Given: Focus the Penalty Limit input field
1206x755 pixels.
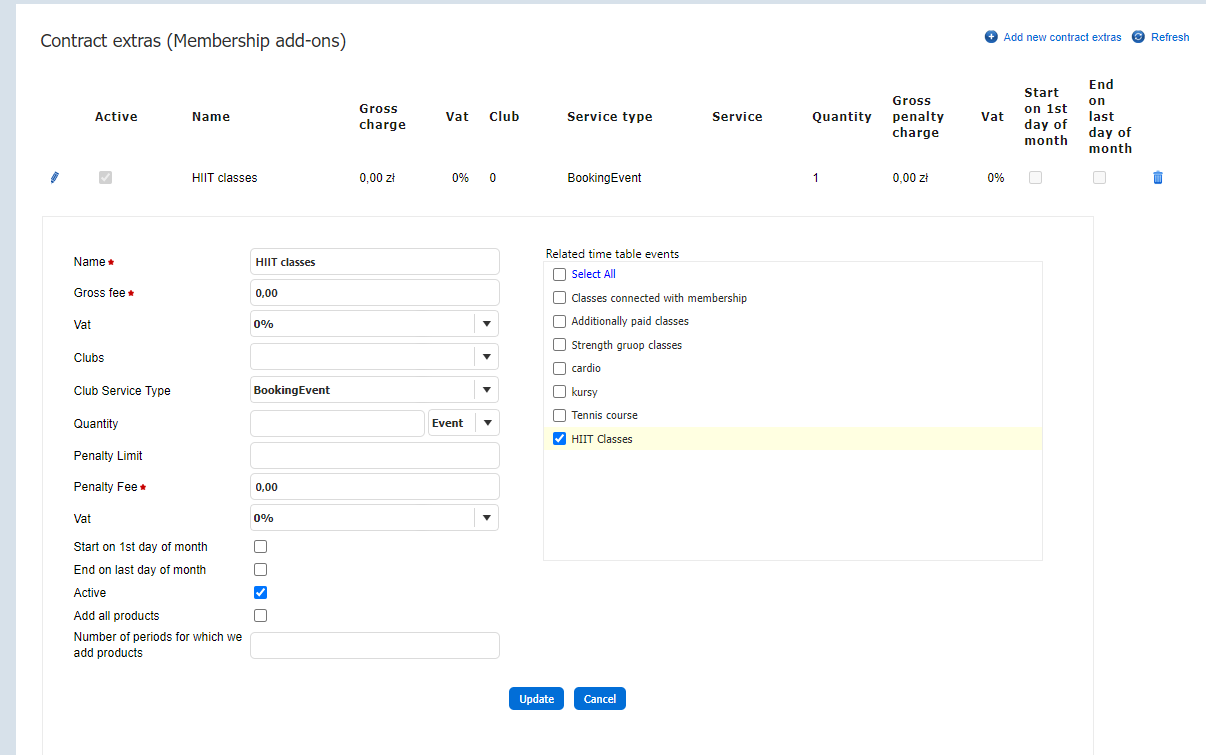Looking at the screenshot, I should [x=374, y=456].
